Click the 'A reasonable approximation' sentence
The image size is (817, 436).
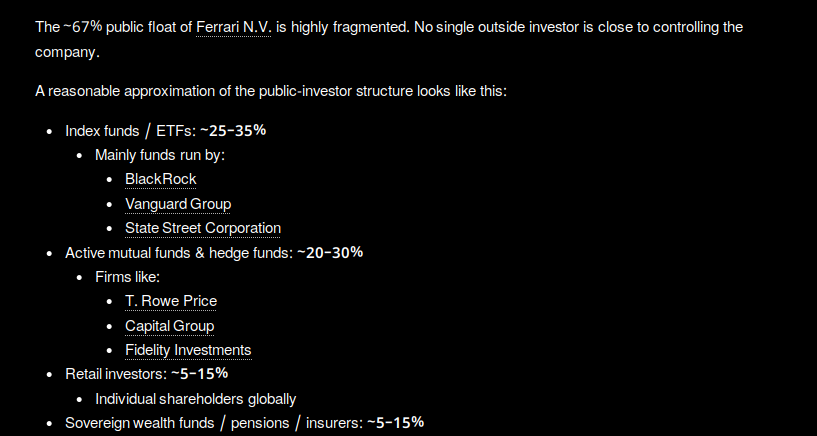[x=271, y=91]
